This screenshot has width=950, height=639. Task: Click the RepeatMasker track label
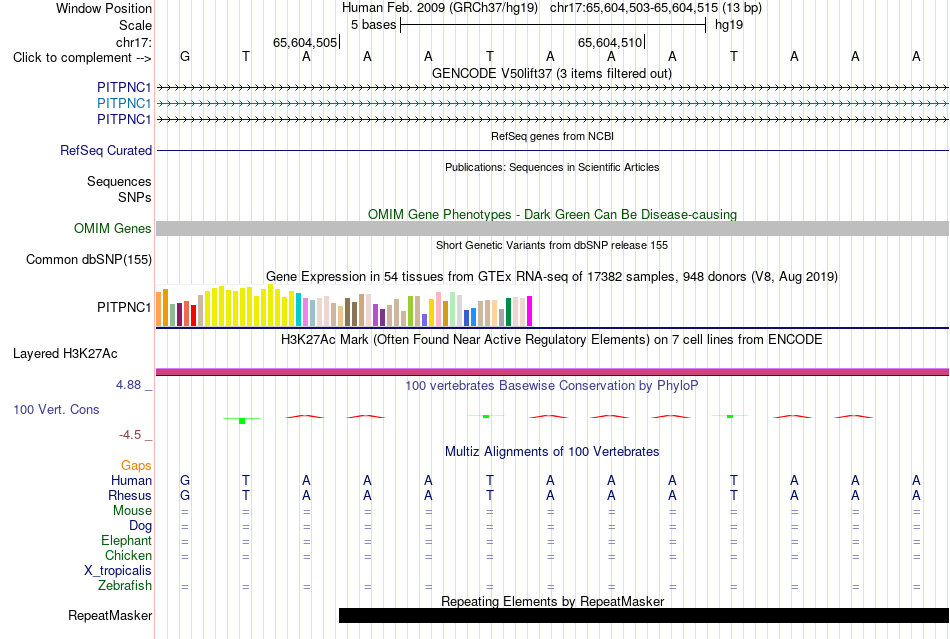click(110, 615)
